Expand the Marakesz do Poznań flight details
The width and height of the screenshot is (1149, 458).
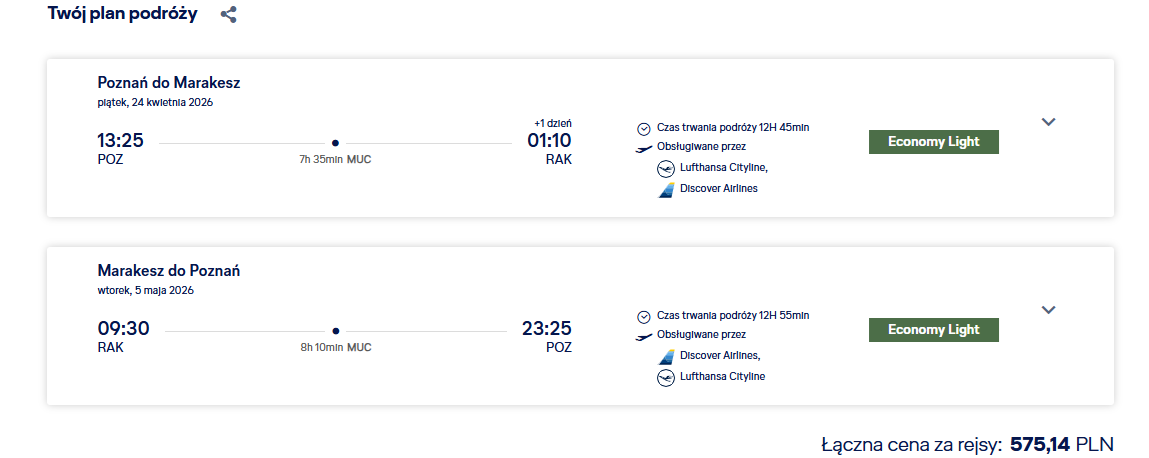click(1049, 310)
